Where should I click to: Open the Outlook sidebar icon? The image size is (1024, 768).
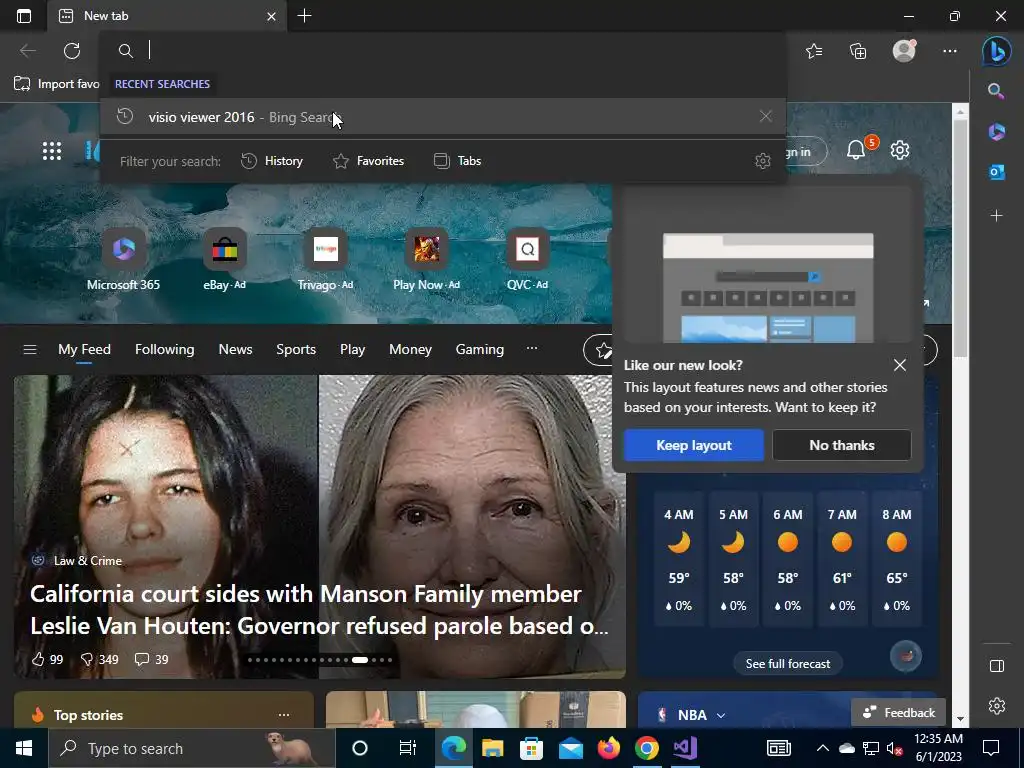997,172
